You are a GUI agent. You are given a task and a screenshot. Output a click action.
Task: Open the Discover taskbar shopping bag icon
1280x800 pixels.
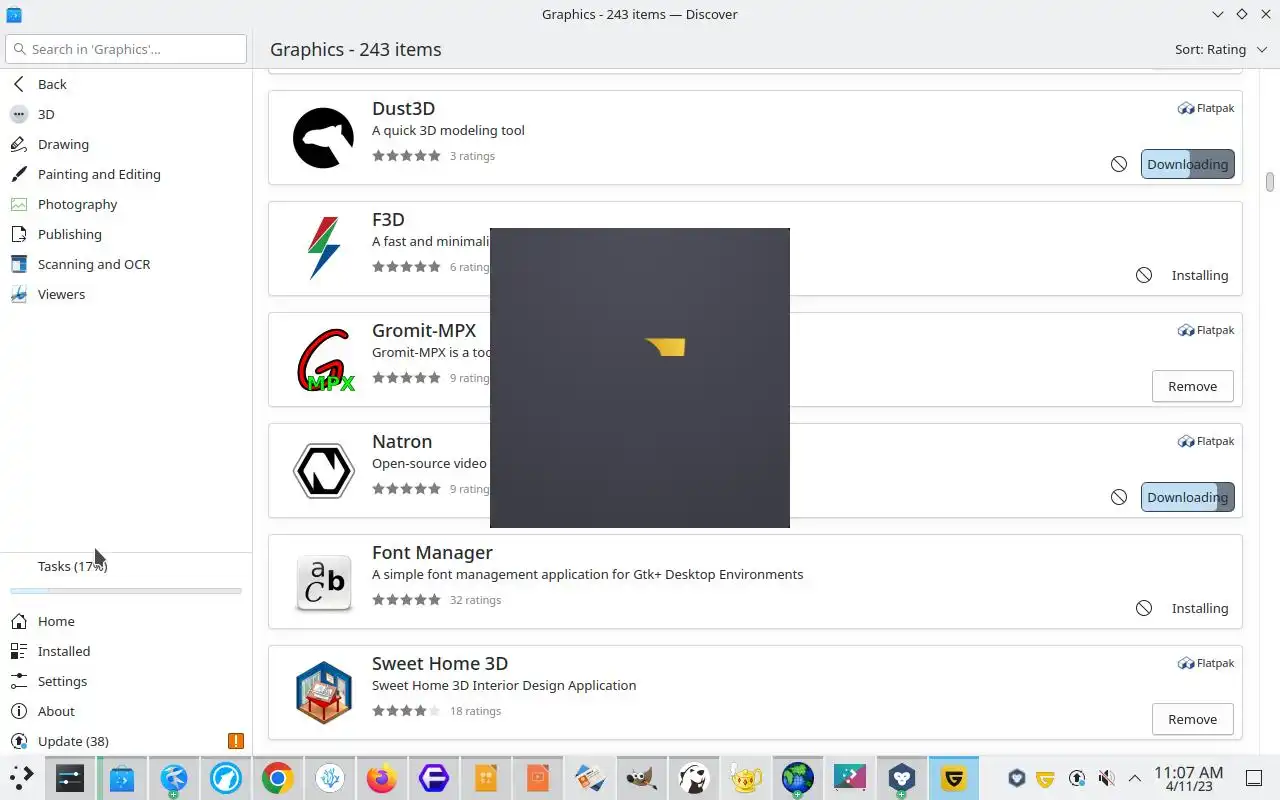coord(122,778)
